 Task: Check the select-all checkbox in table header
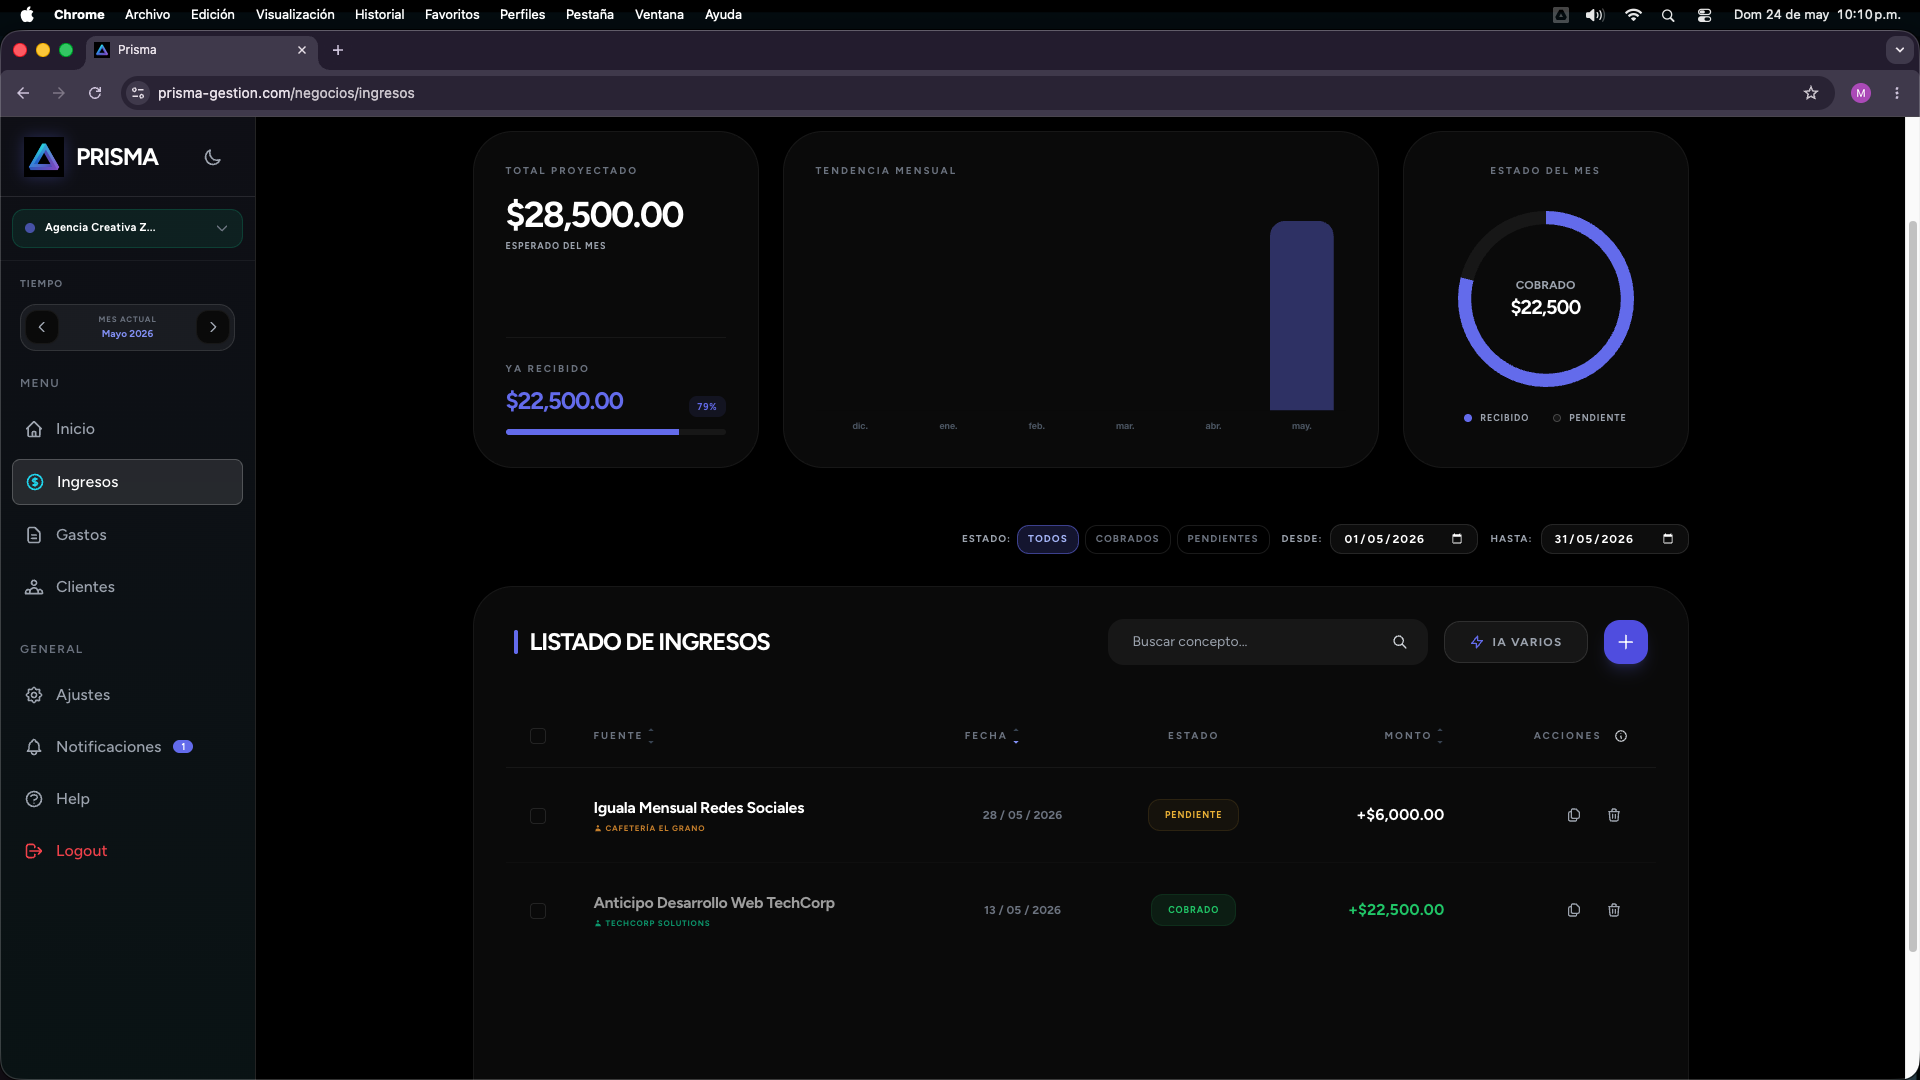(538, 736)
